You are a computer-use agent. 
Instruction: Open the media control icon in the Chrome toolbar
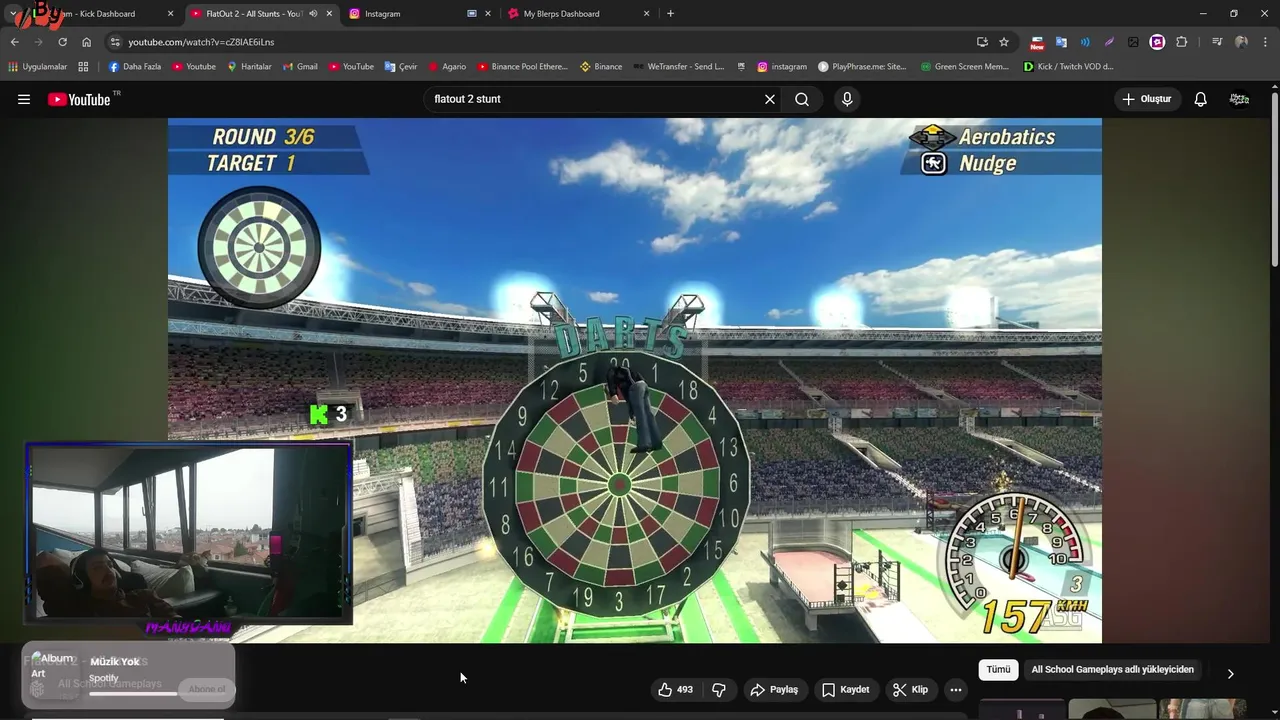[x=1217, y=42]
